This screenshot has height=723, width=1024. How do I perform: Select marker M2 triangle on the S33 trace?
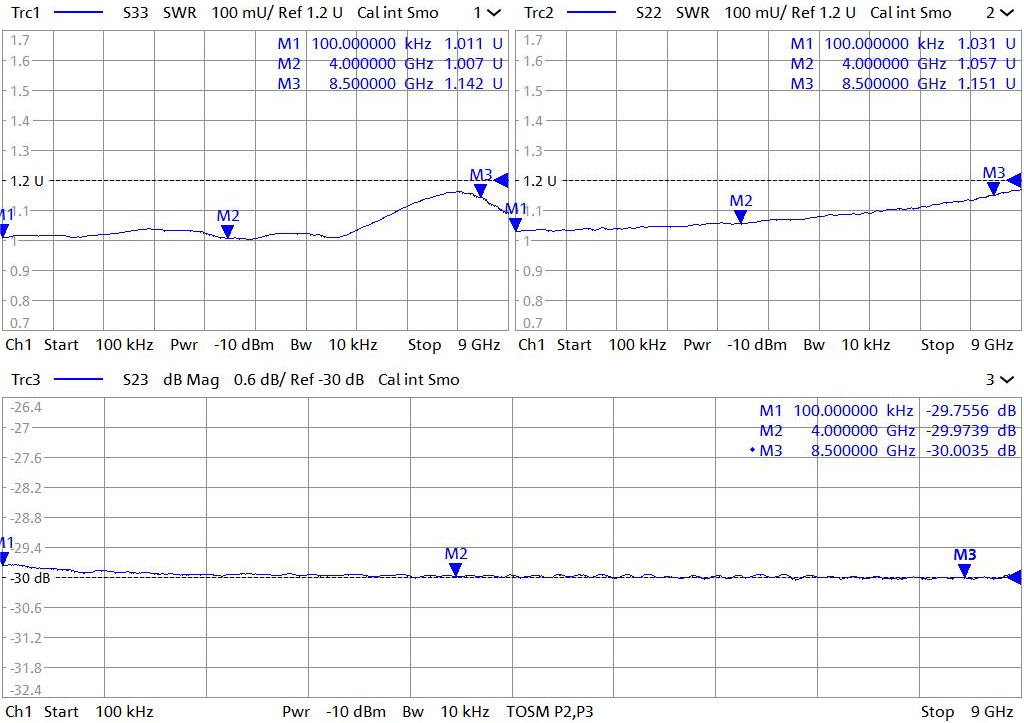point(228,232)
